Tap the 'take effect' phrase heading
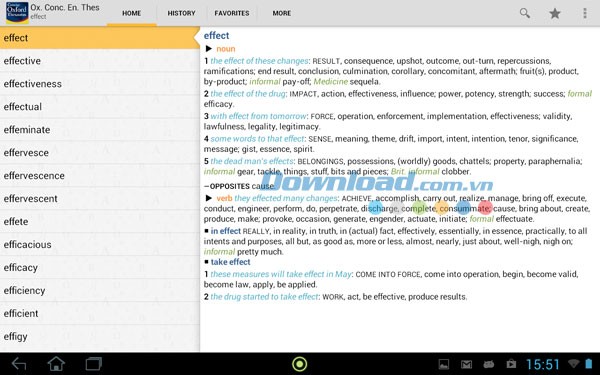Screen dimensions: 600x375 (x=230, y=262)
